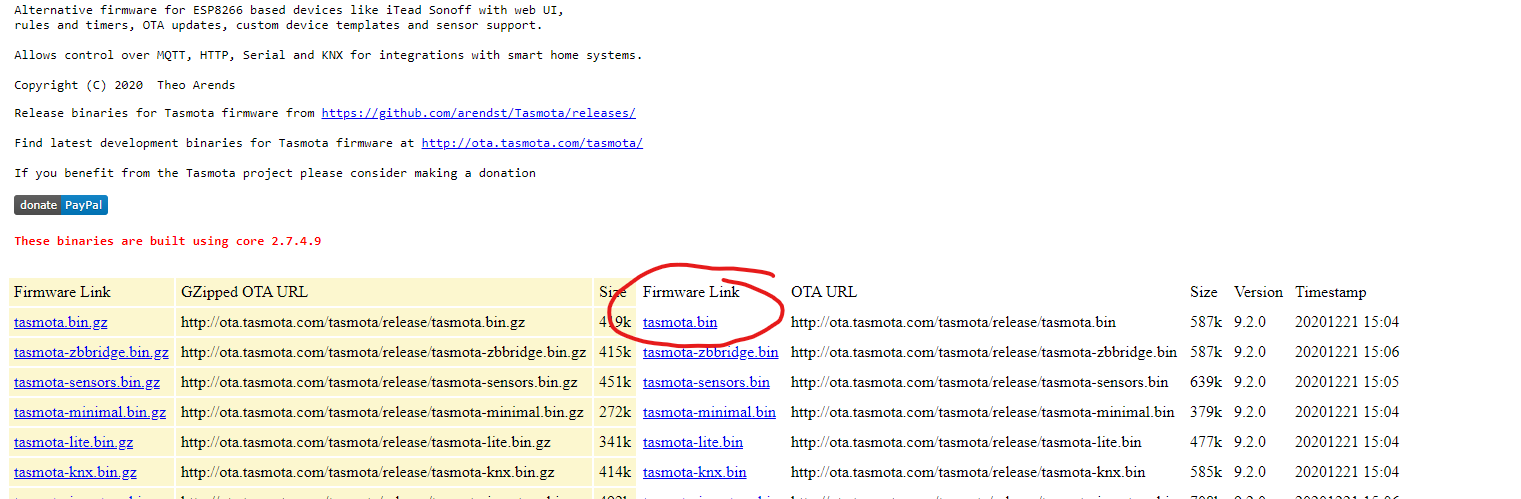Image resolution: width=1521 pixels, height=499 pixels.
Task: Download tasmota-knx.bin.gz firmware
Action: pos(75,472)
